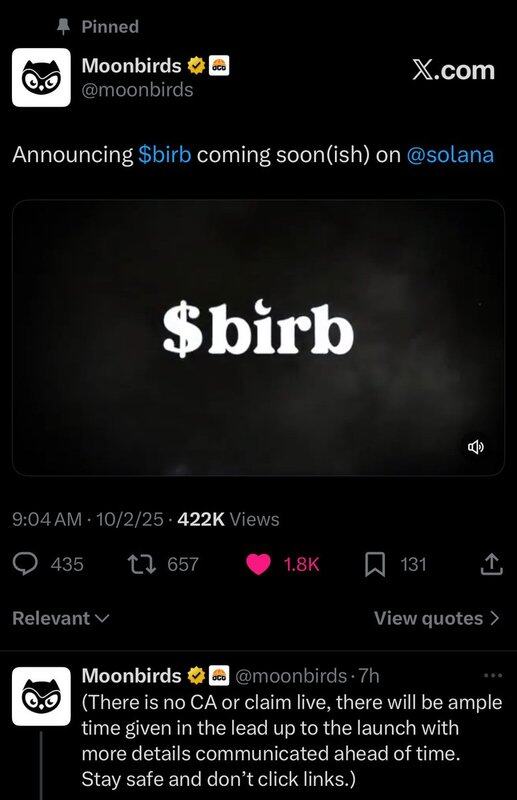Open the @solana mention link
The image size is (517, 800).
pyautogui.click(x=450, y=155)
